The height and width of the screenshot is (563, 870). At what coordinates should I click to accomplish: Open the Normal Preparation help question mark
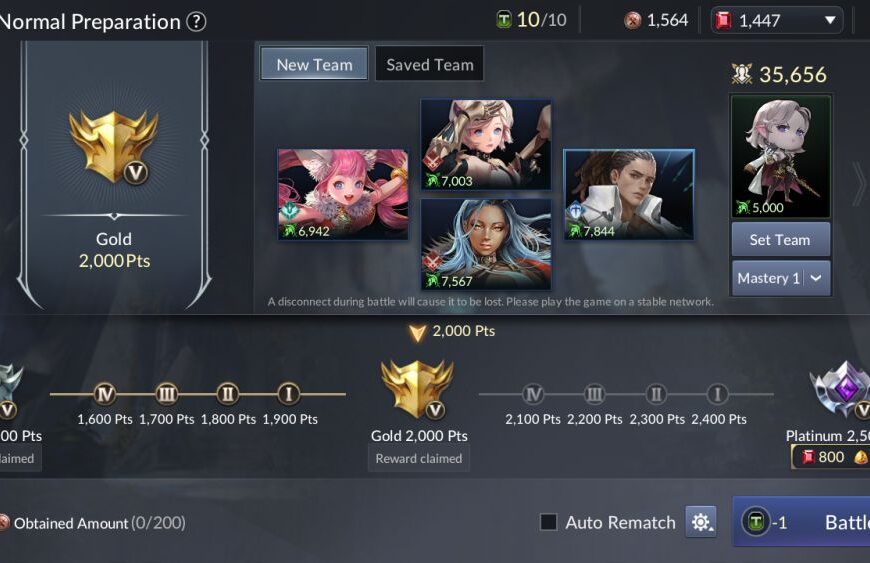(196, 22)
